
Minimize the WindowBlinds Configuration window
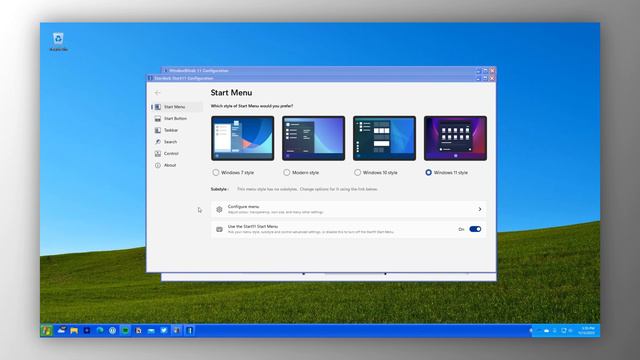pyautogui.click(x=478, y=71)
